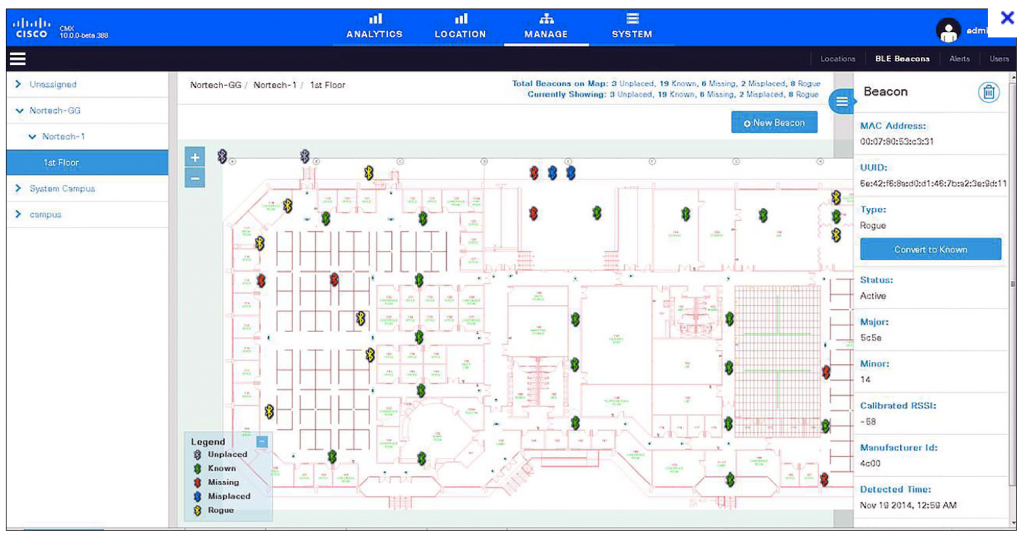Expand the Unassigned tree node
This screenshot has height=538, width=1024.
(19, 85)
